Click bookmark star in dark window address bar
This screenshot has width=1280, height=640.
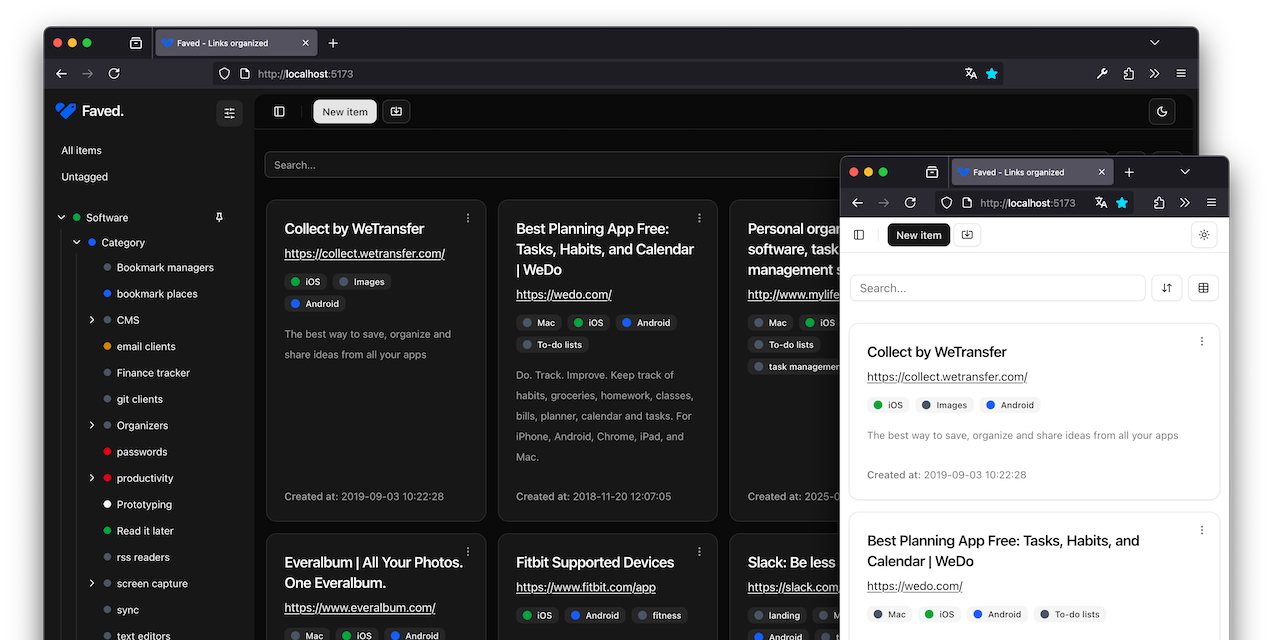click(992, 74)
